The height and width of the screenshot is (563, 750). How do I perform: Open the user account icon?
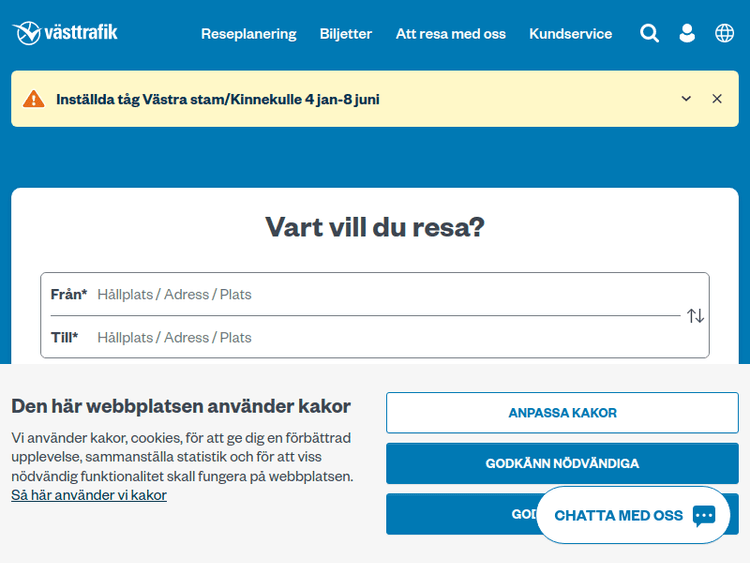[x=687, y=33]
